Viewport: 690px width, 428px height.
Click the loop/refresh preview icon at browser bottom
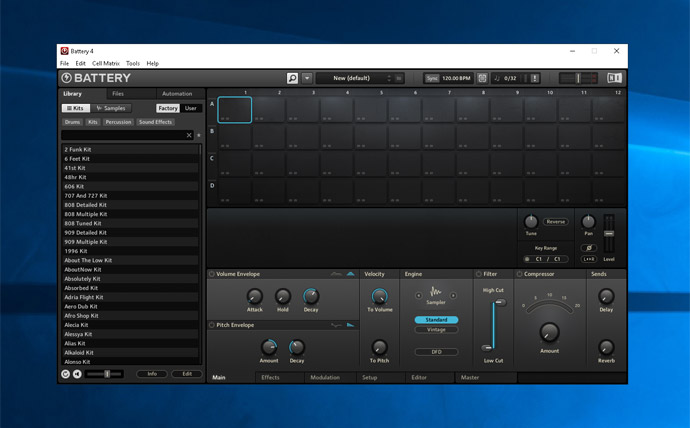point(66,374)
